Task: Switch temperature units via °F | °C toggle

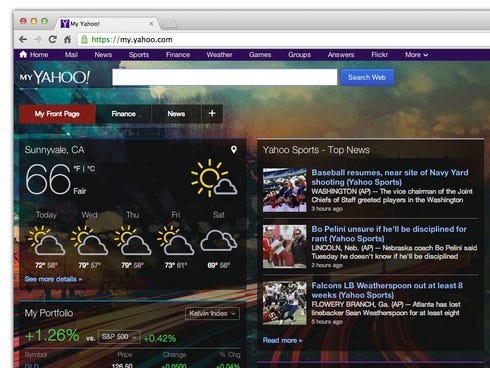Action: click(84, 169)
